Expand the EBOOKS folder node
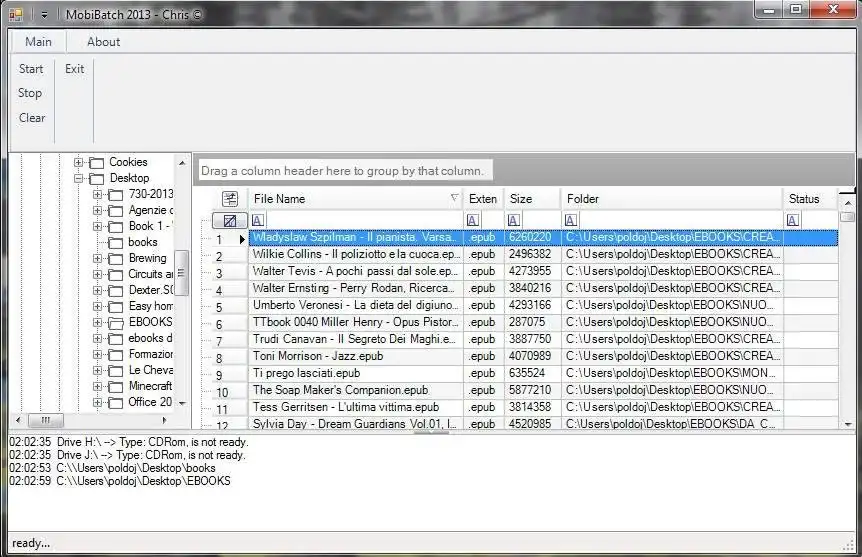862x557 pixels. point(97,322)
